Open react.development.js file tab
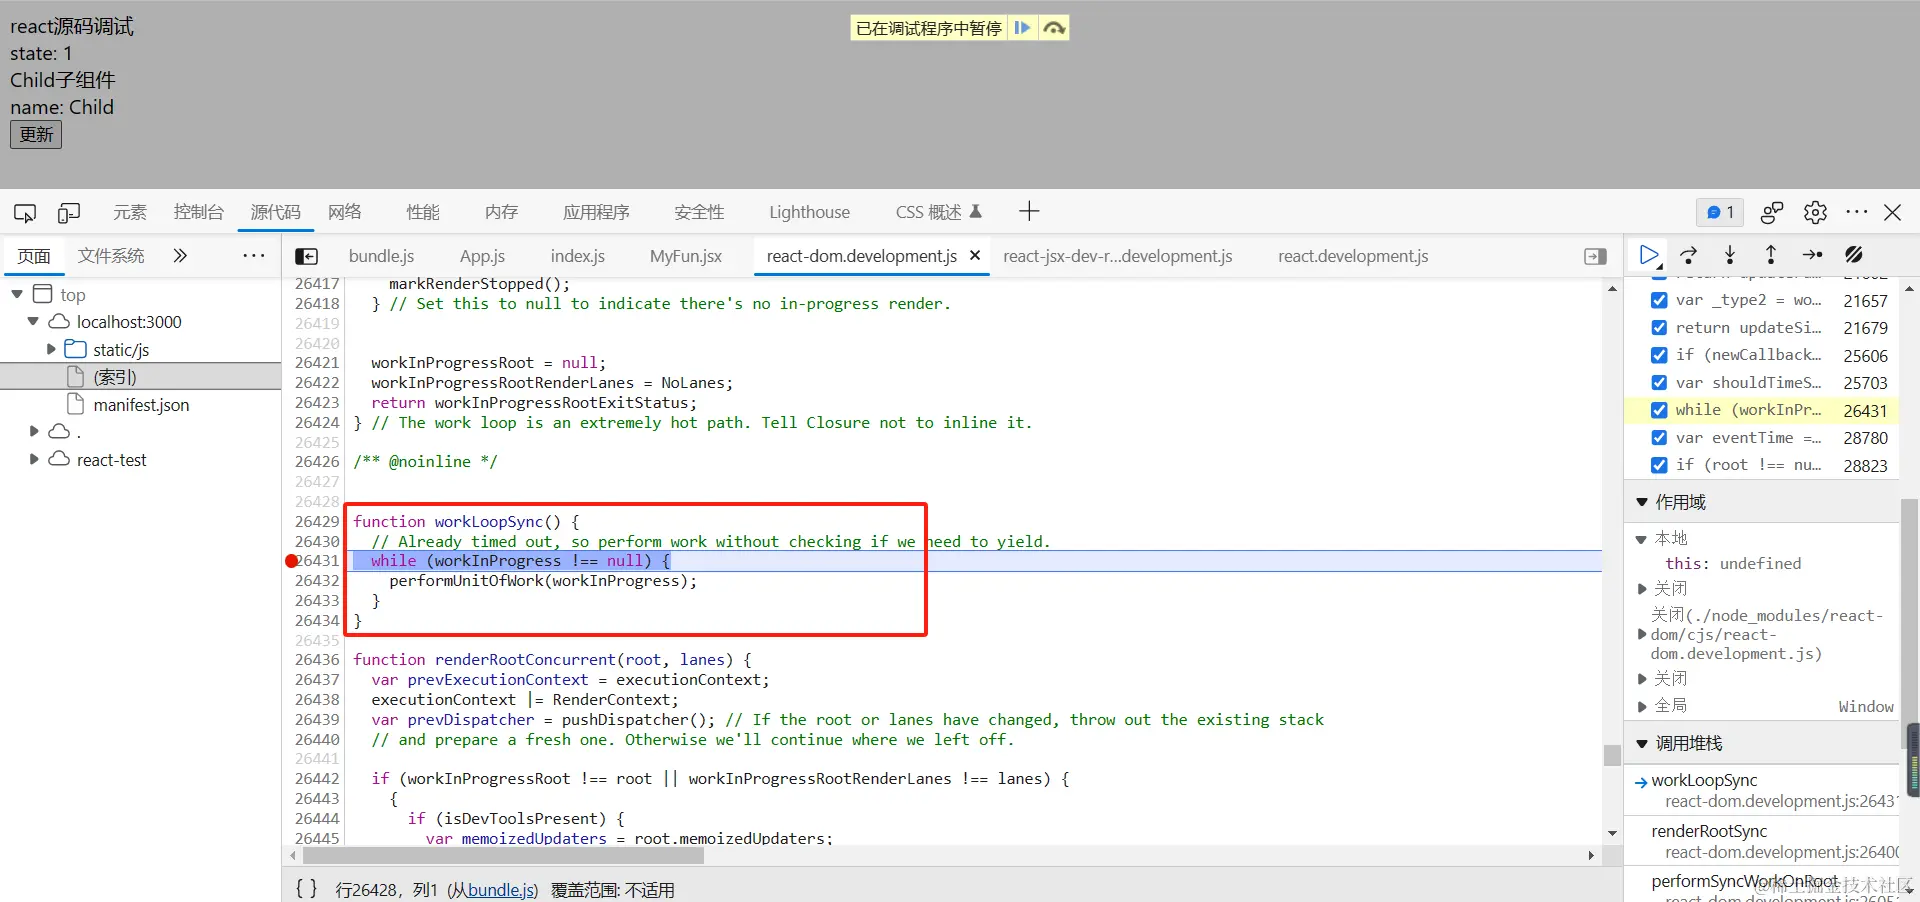Viewport: 1920px width, 902px height. tap(1353, 256)
